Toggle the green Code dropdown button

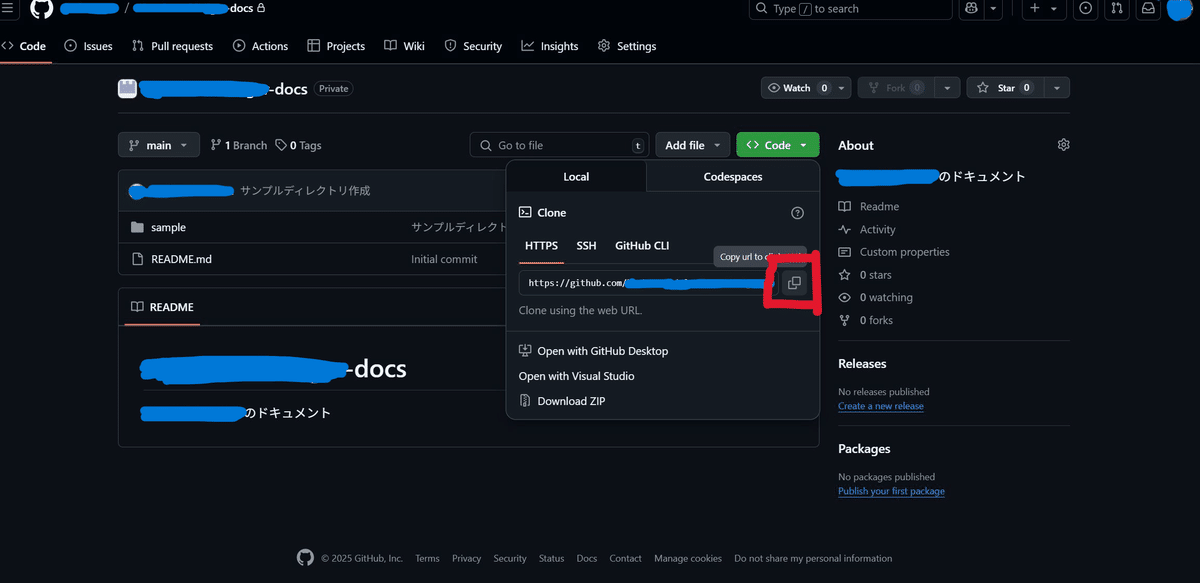777,145
